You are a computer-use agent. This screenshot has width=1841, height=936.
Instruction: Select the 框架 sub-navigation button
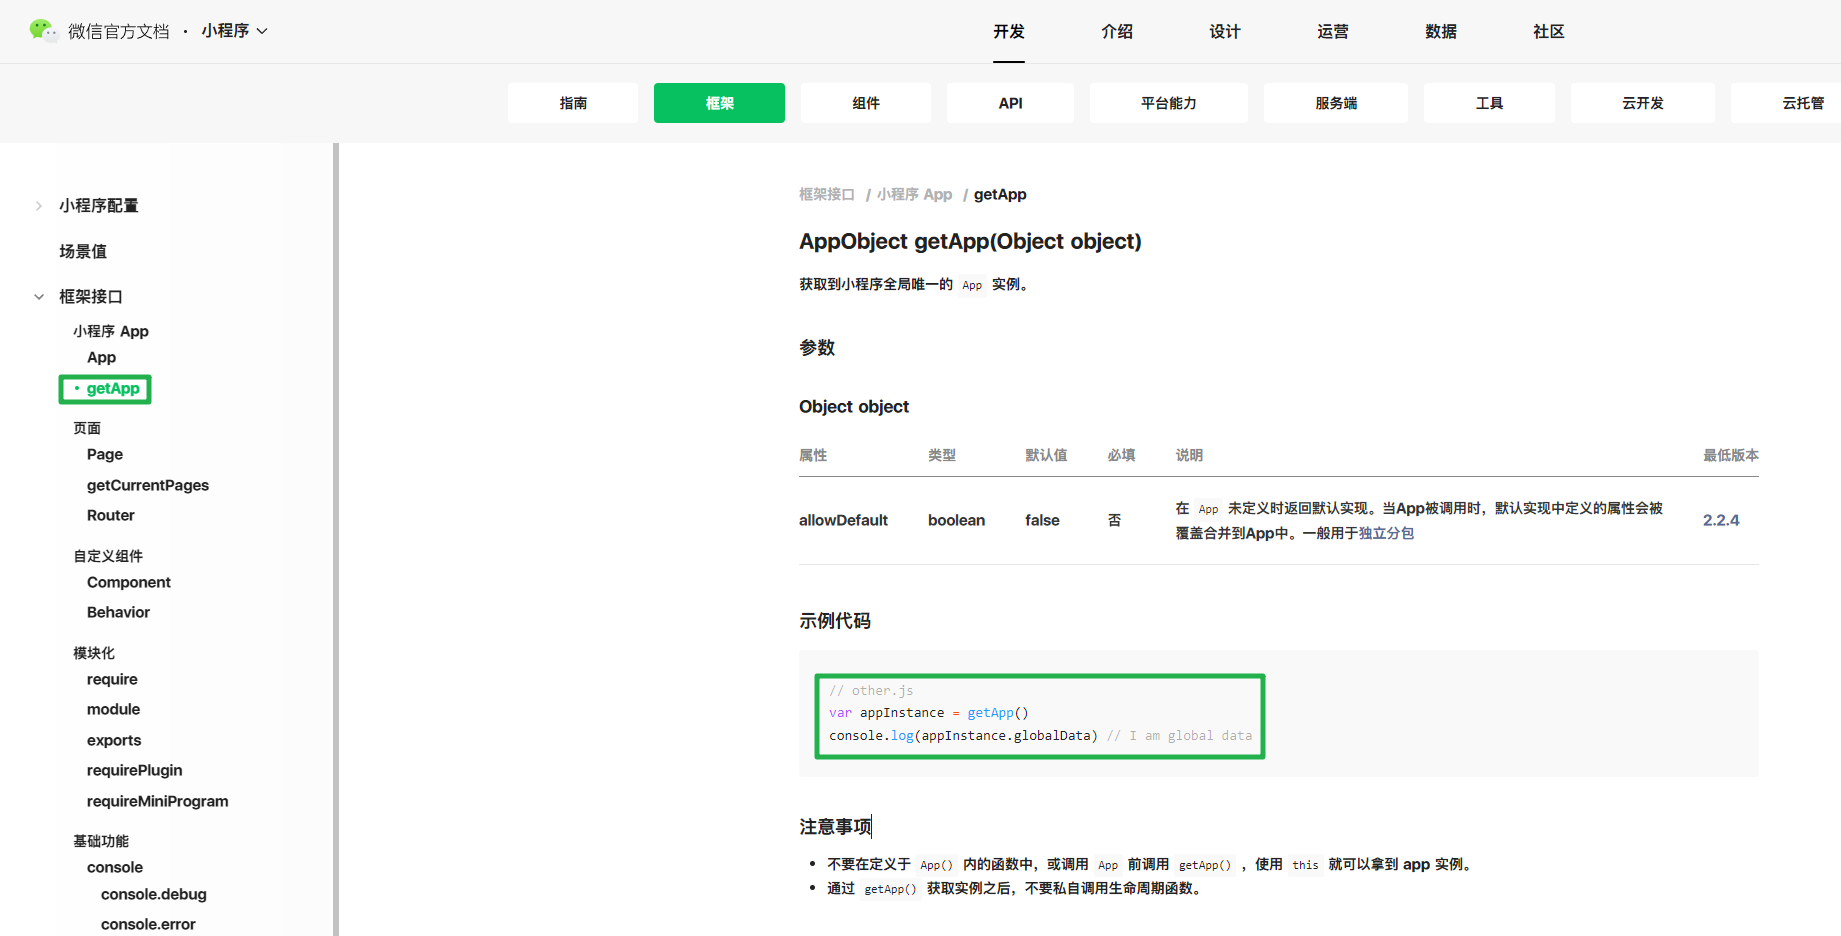(x=719, y=103)
